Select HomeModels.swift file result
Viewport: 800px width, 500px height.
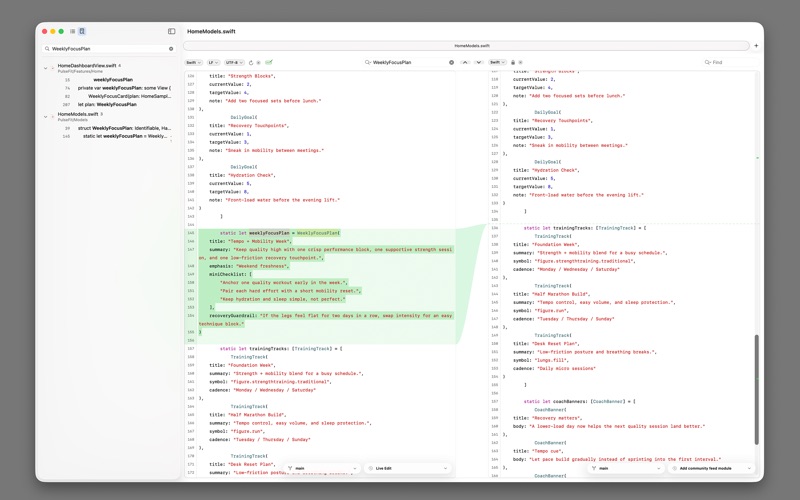[x=78, y=114]
